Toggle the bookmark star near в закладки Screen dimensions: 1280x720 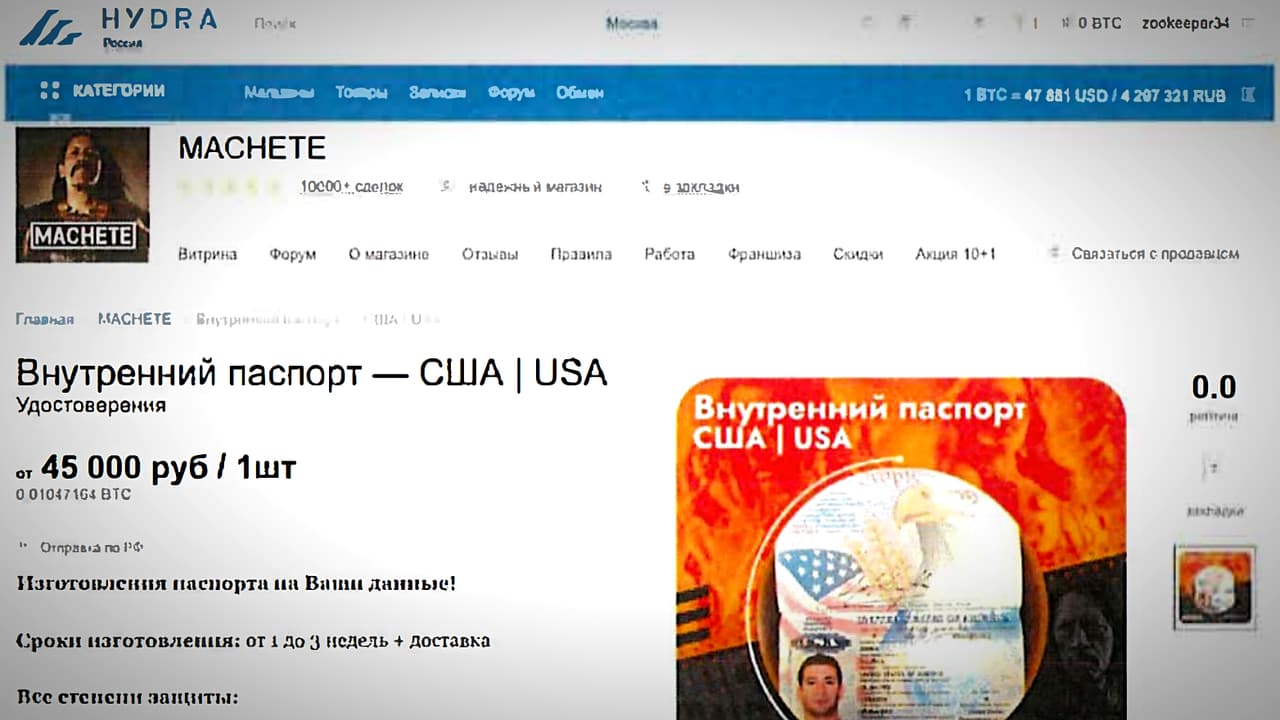(x=647, y=186)
